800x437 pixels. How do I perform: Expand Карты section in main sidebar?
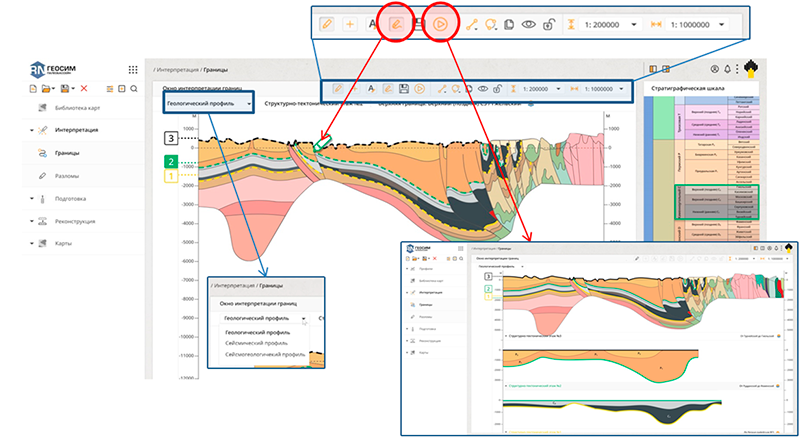[32, 244]
